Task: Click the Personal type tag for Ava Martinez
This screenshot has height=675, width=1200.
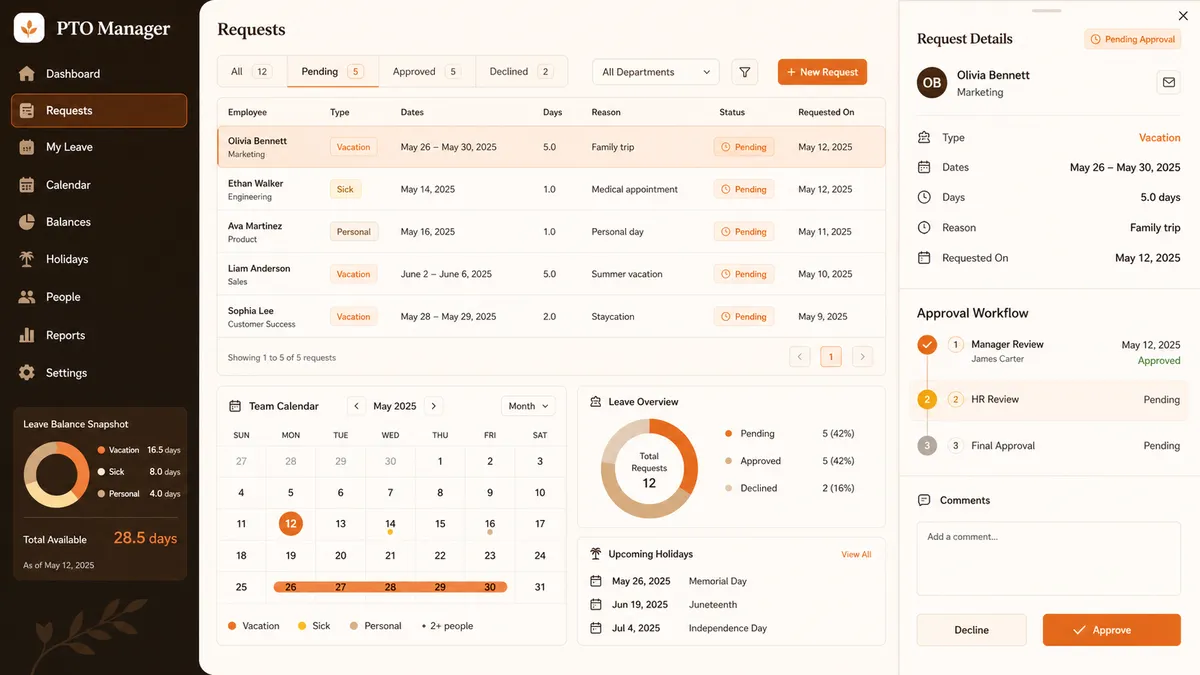Action: click(353, 232)
